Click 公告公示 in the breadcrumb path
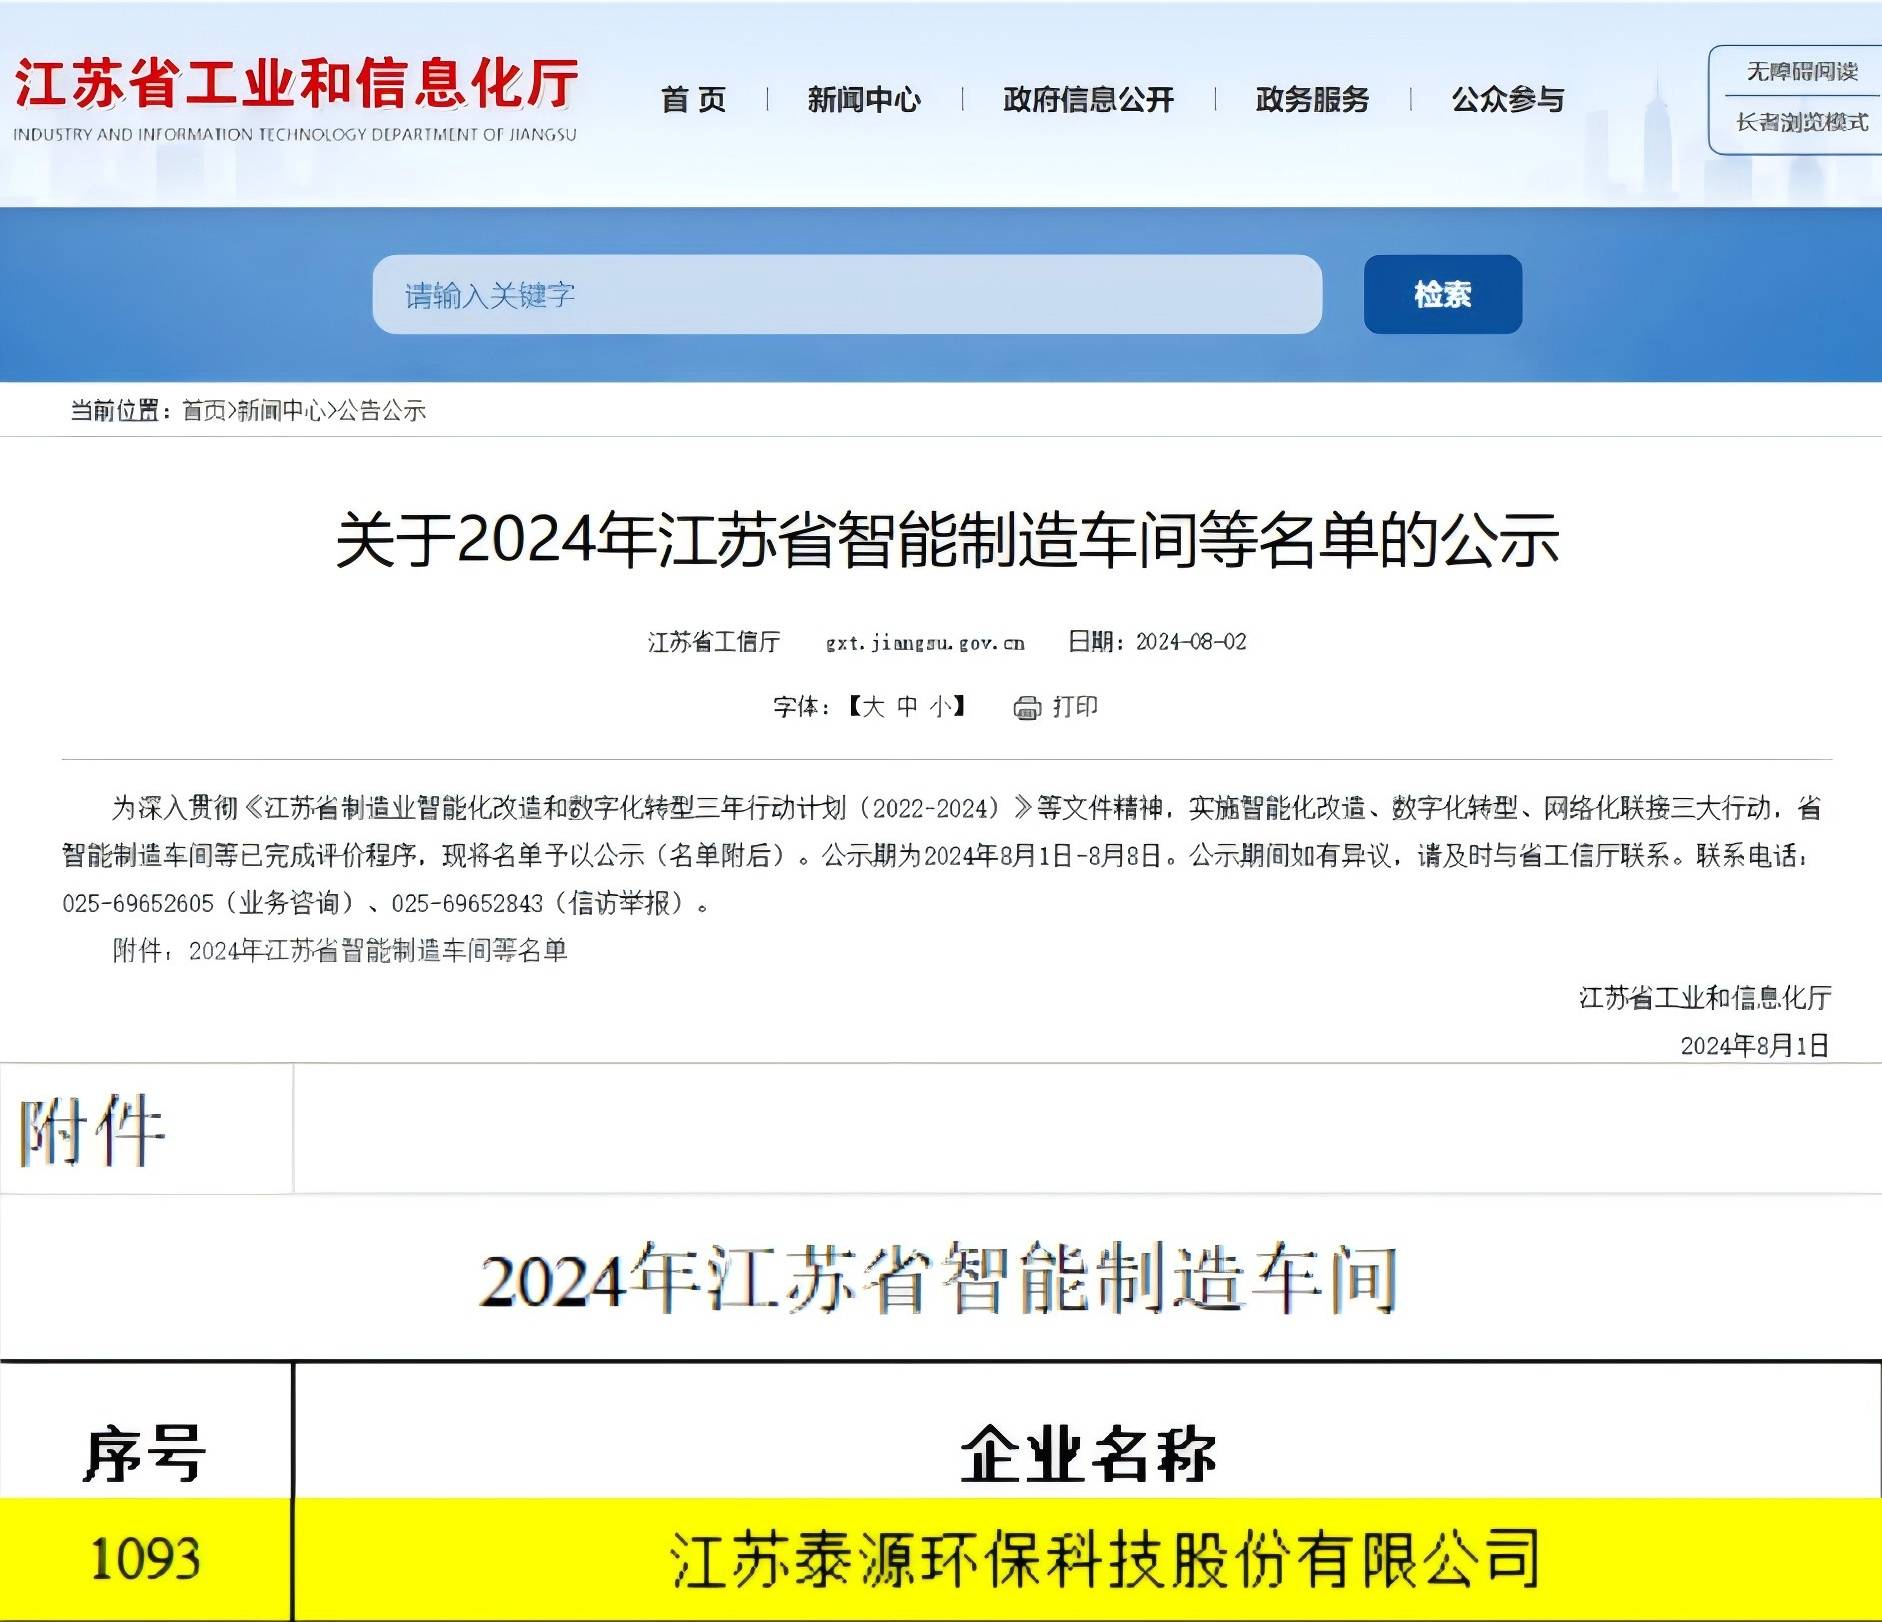The width and height of the screenshot is (1882, 1622). pos(382,411)
